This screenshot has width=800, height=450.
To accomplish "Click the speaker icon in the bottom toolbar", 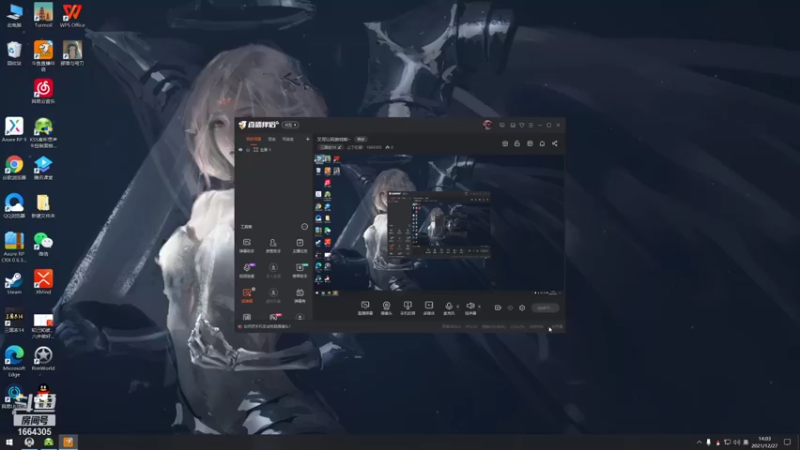I will [x=470, y=308].
